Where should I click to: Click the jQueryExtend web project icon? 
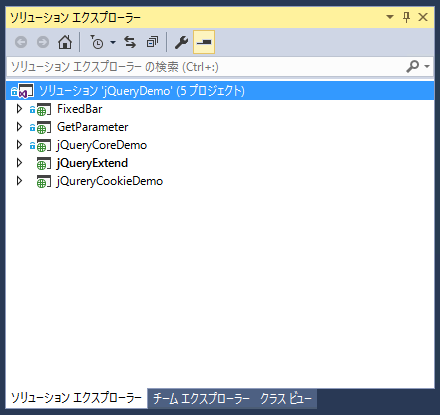coord(44,163)
